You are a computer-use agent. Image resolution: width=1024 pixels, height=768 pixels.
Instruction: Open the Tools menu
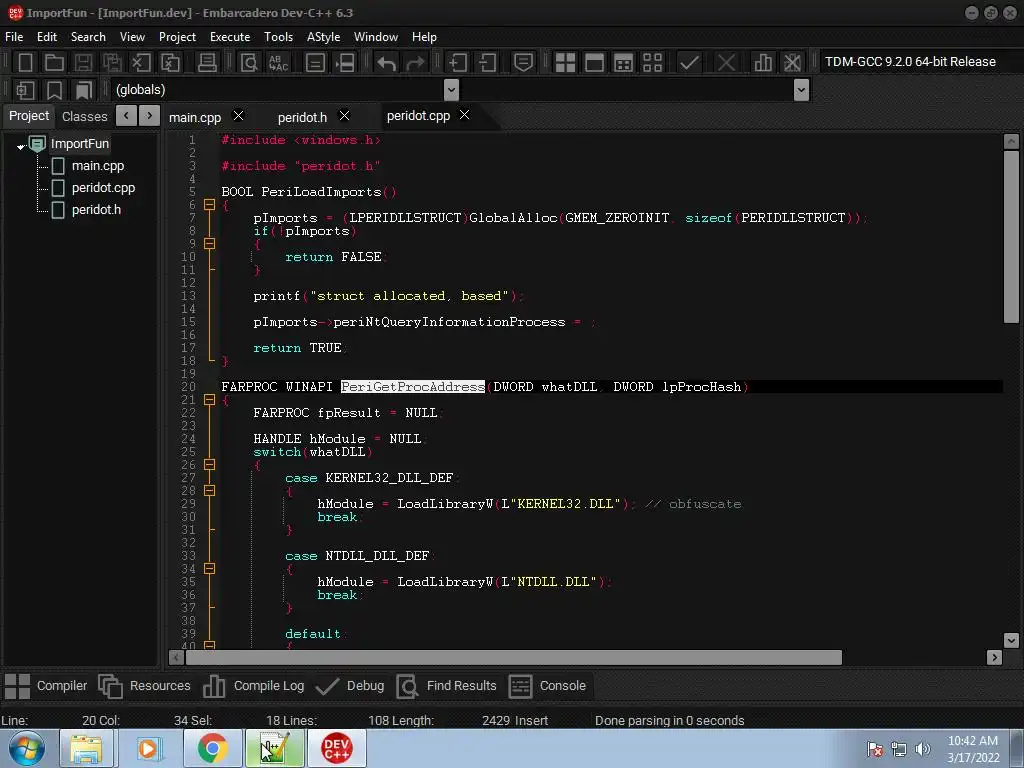point(278,37)
